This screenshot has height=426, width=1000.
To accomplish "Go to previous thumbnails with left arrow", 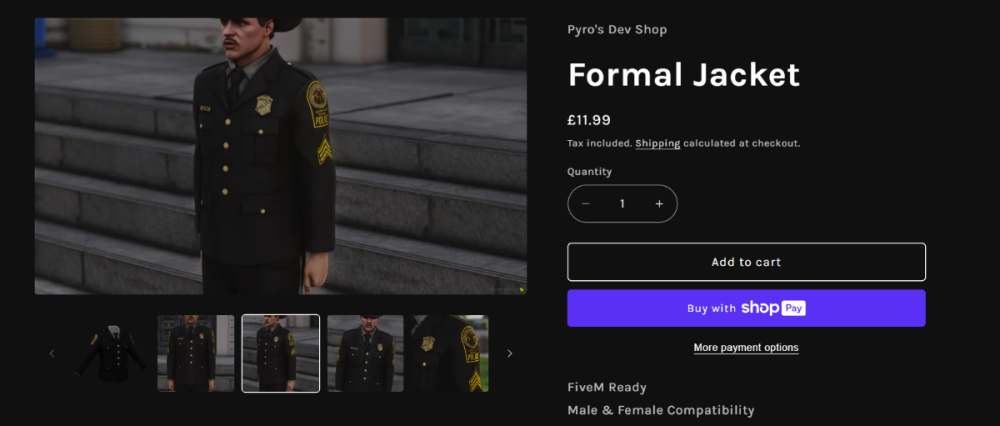I will click(x=52, y=353).
